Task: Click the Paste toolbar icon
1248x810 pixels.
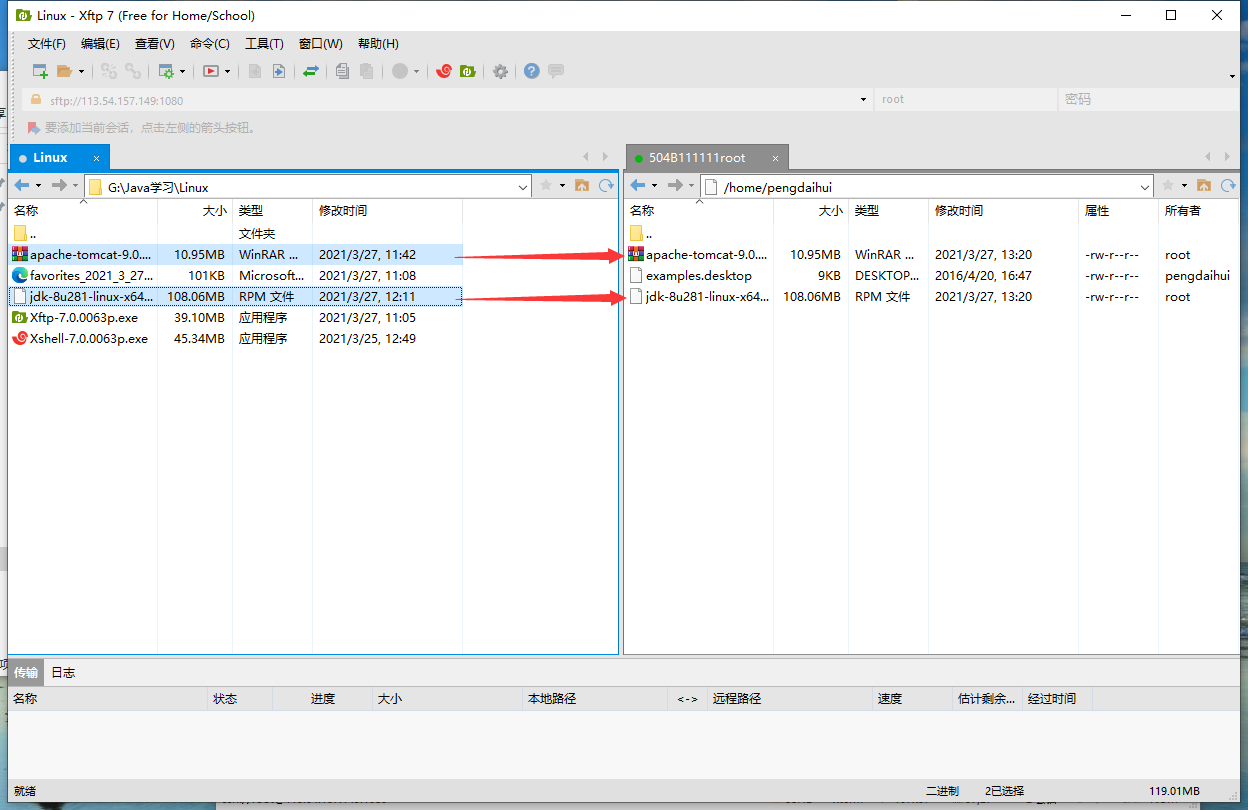Action: (x=366, y=71)
